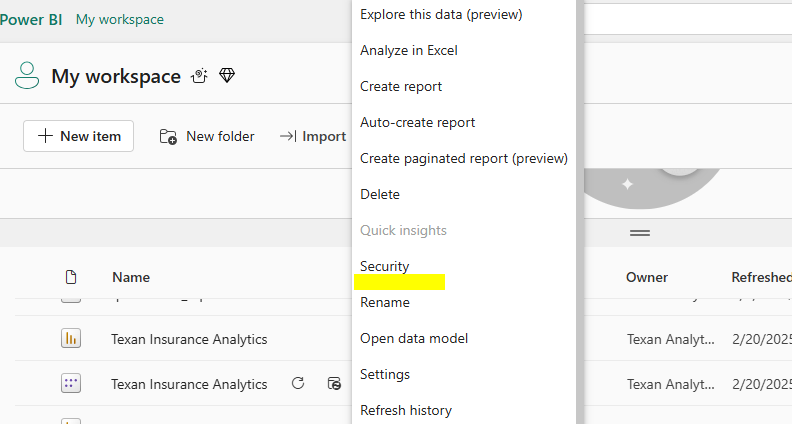The width and height of the screenshot is (792, 424).
Task: Click the diamond premium capacity icon
Action: click(227, 76)
